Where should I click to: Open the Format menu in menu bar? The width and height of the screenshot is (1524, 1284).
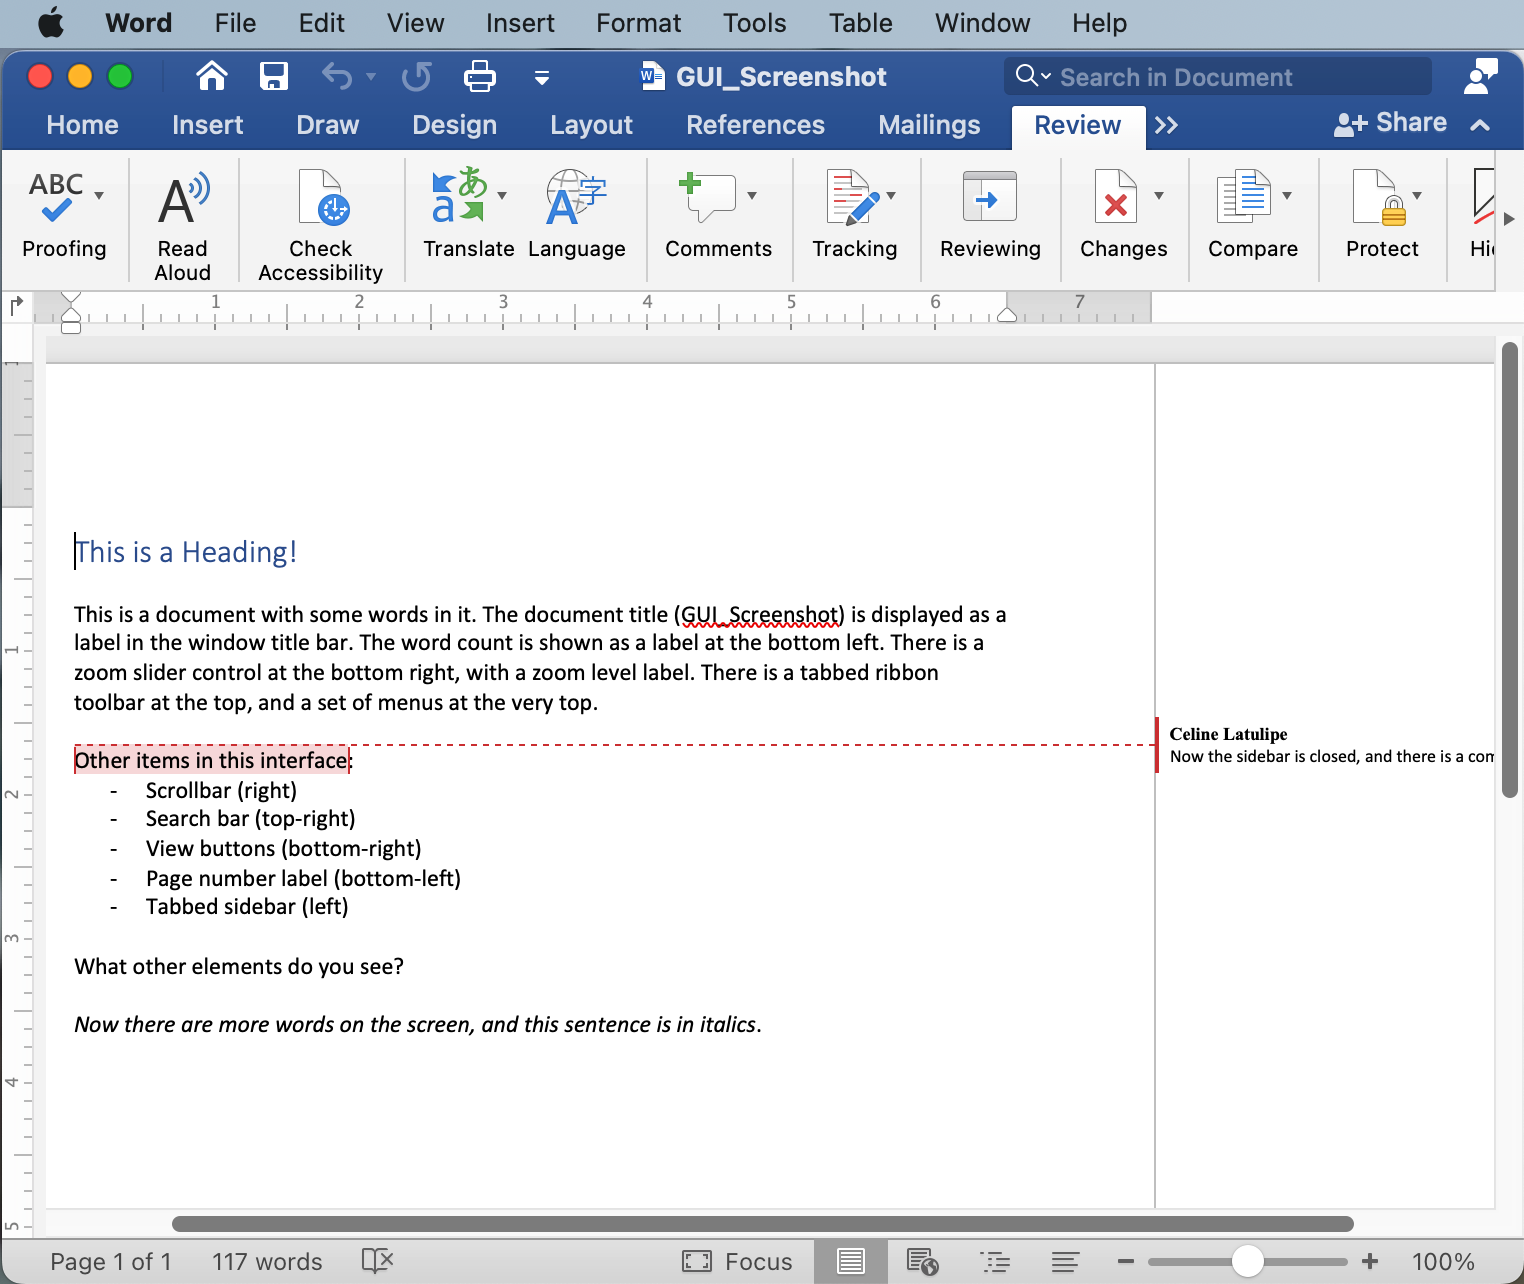[638, 23]
